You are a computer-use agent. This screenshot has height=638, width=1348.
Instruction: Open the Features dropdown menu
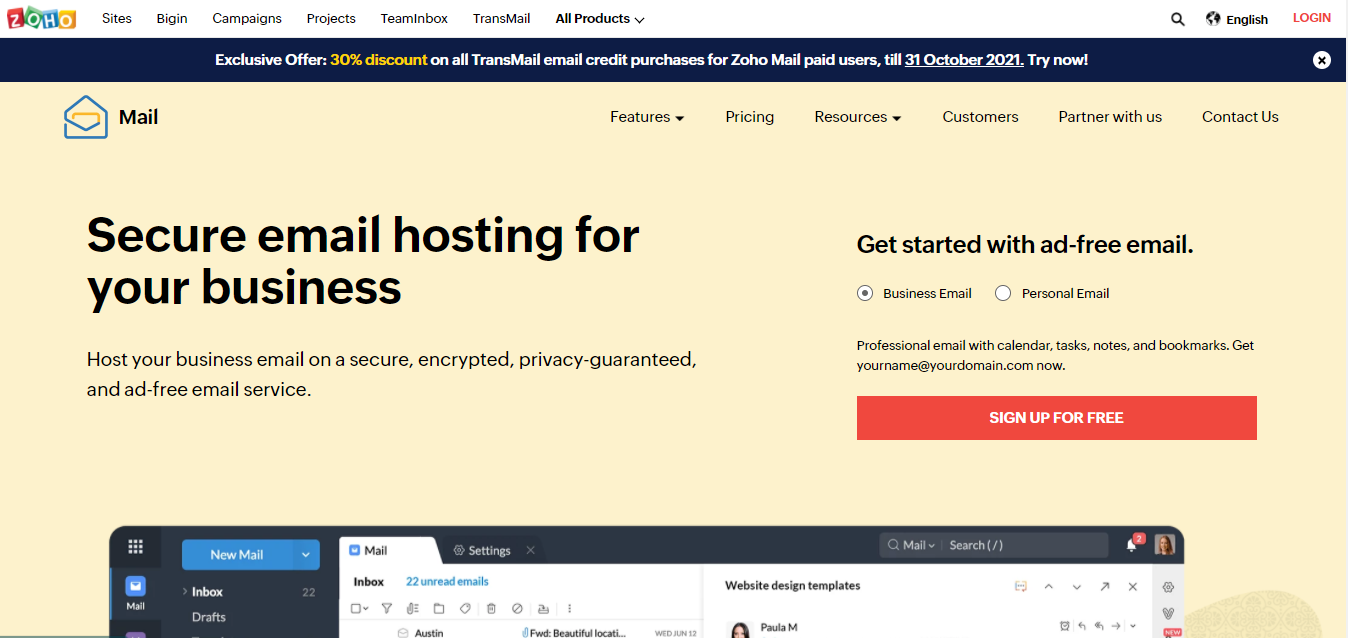(x=646, y=117)
